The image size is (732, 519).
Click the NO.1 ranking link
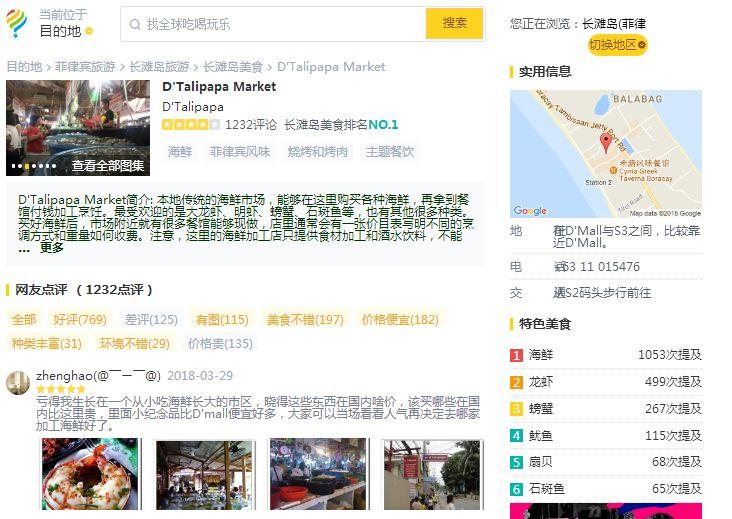[383, 125]
